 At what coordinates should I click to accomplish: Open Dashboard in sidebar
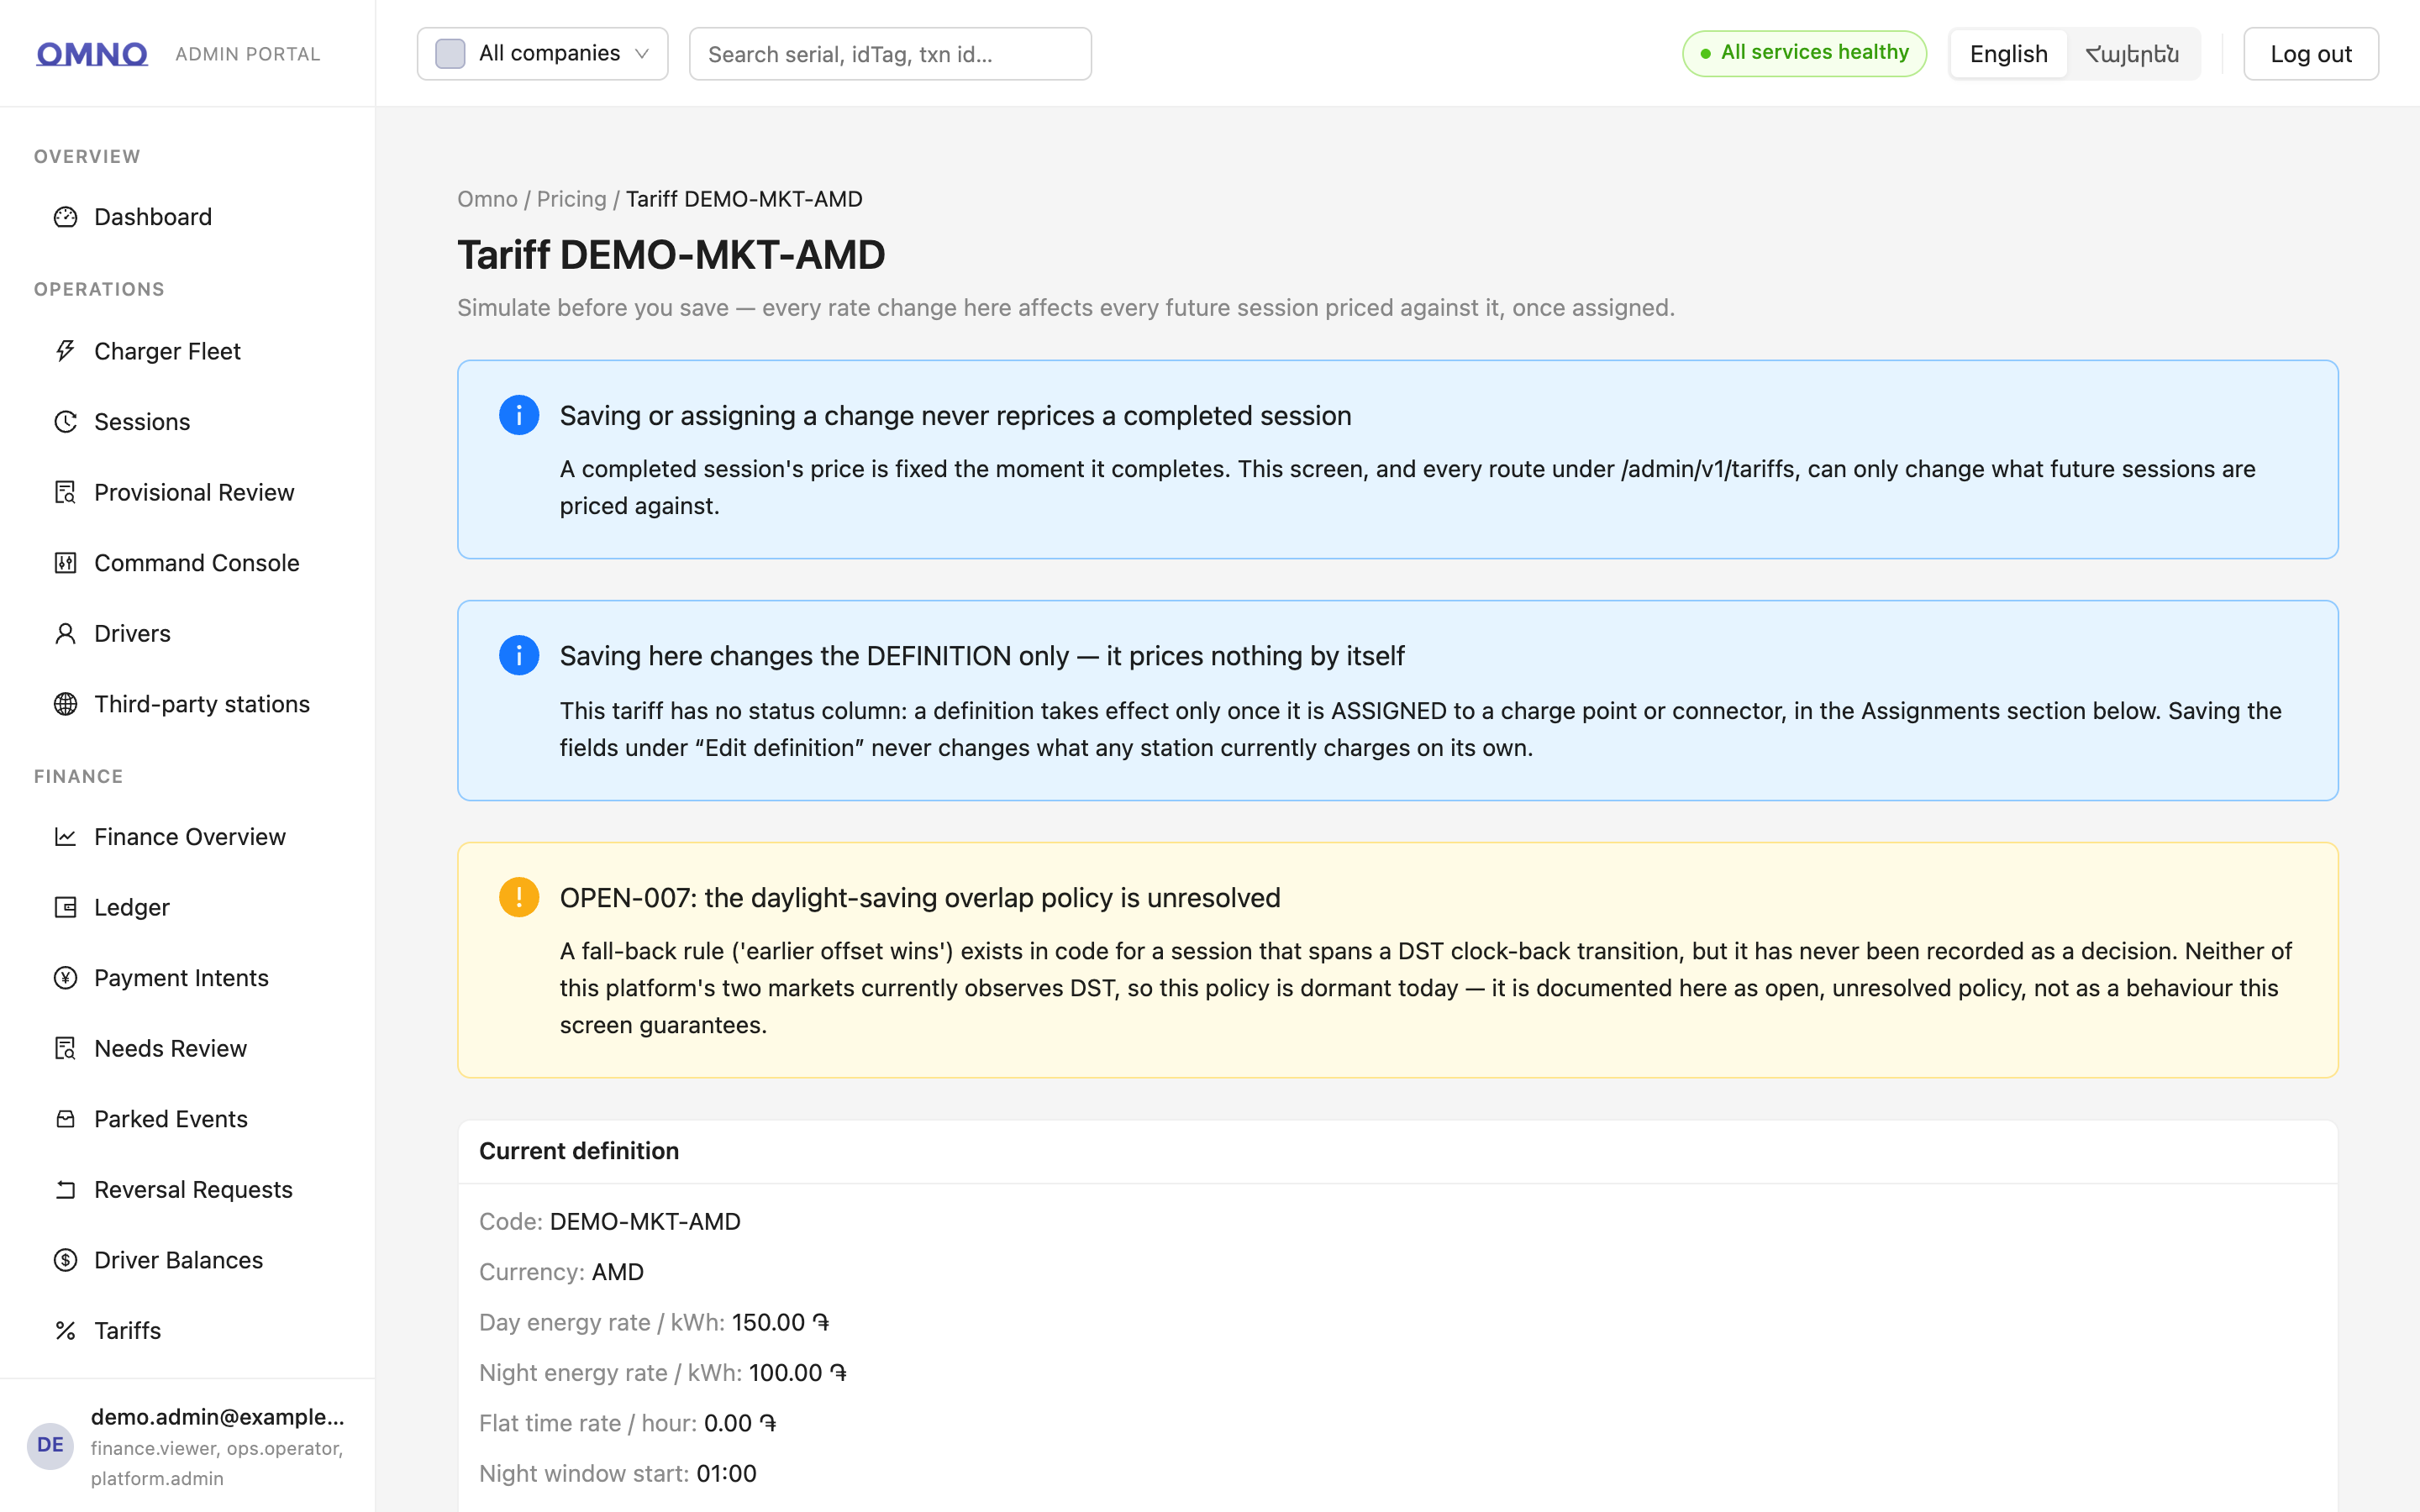point(188,217)
